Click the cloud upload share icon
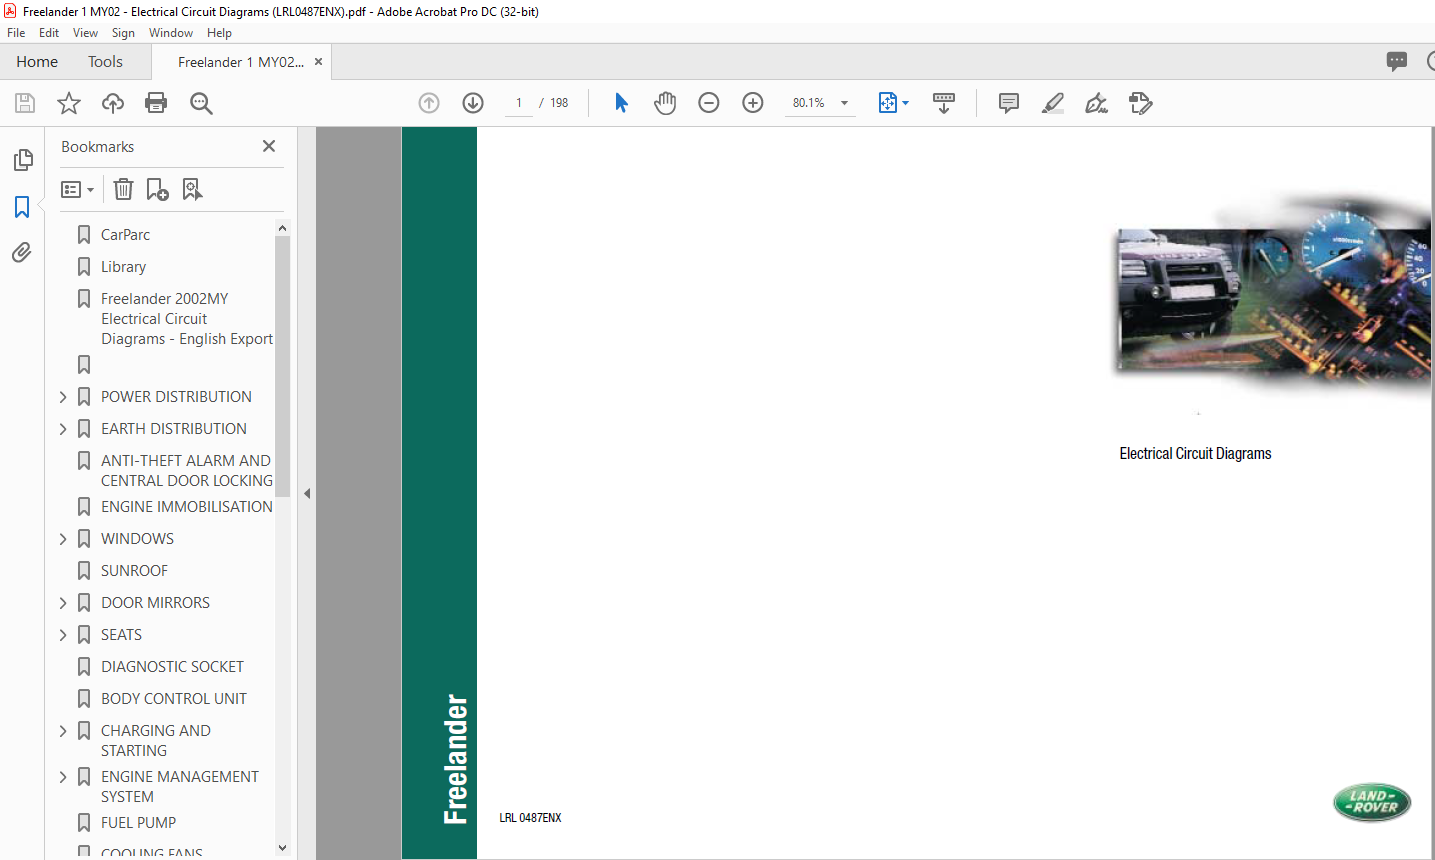Image resolution: width=1435 pixels, height=860 pixels. (x=113, y=103)
